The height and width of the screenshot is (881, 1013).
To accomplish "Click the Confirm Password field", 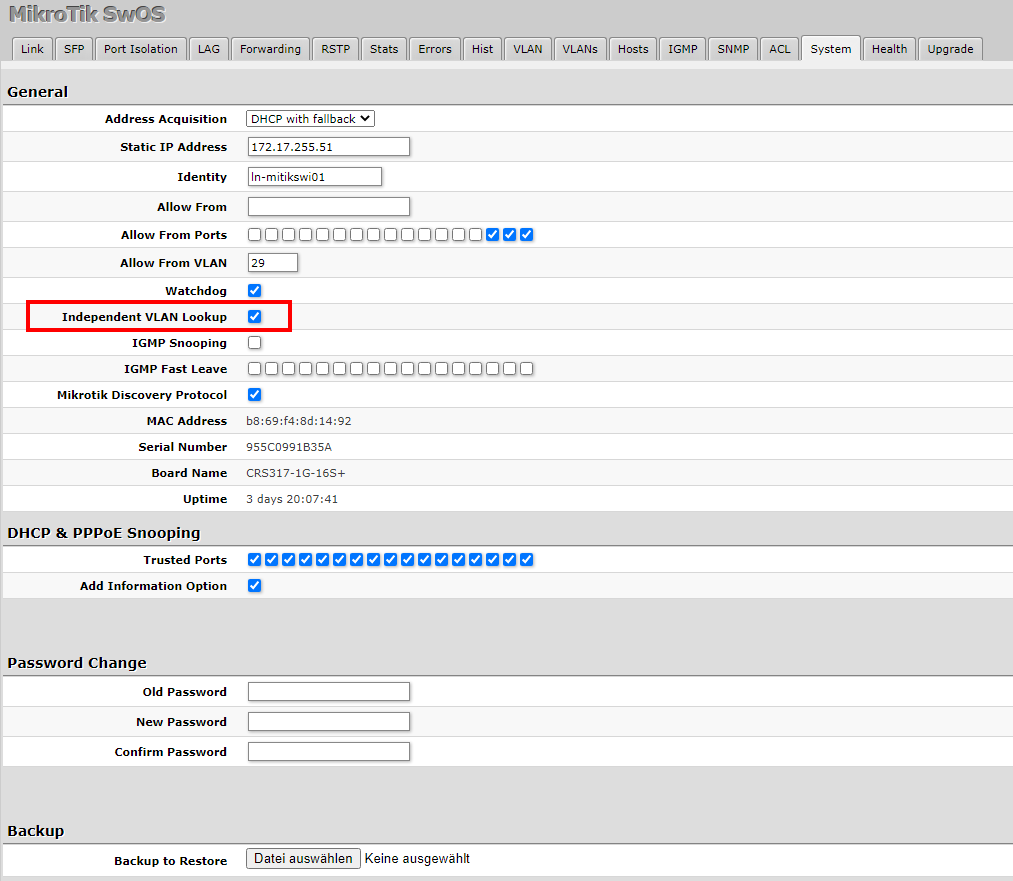I will tap(329, 752).
